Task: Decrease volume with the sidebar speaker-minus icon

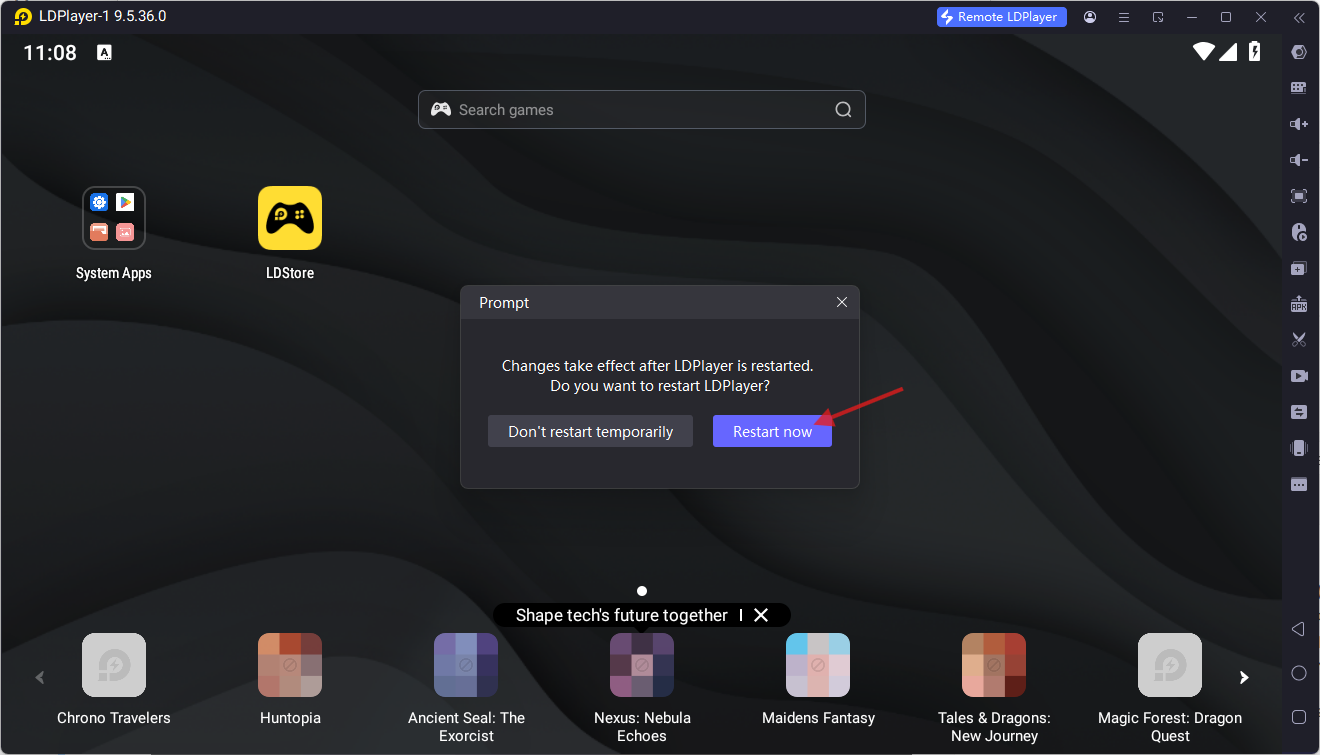Action: (x=1299, y=160)
